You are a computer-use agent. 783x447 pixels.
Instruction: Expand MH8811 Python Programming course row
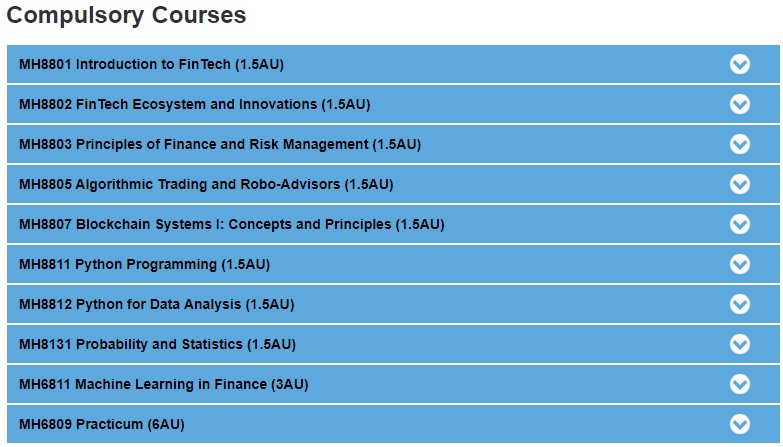click(144, 265)
